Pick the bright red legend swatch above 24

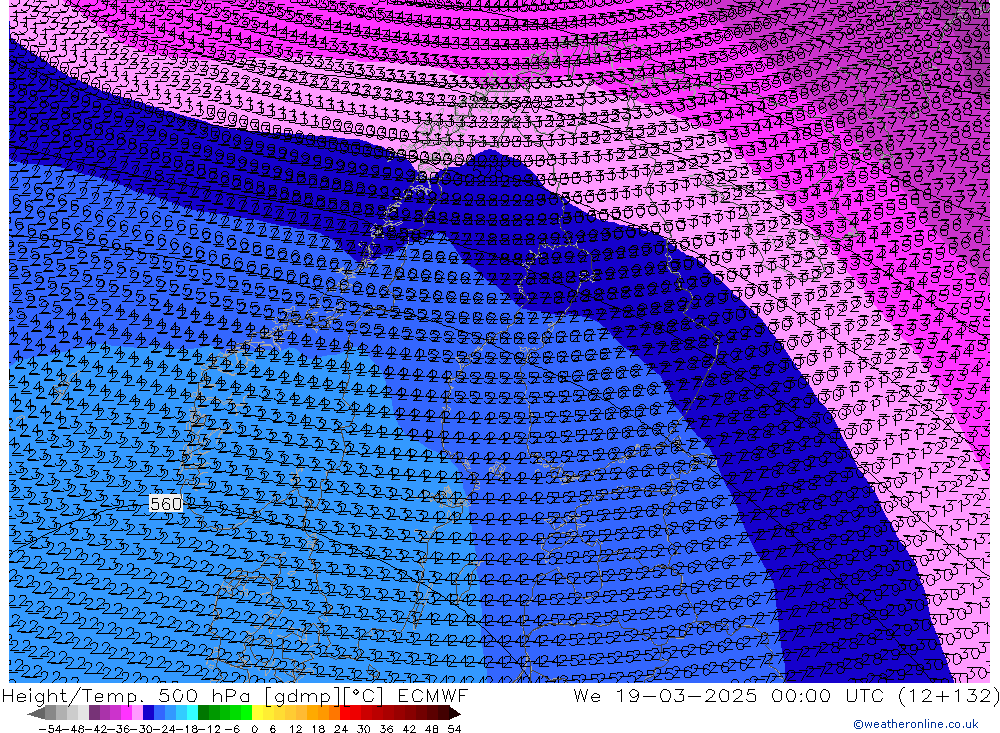[x=345, y=714]
